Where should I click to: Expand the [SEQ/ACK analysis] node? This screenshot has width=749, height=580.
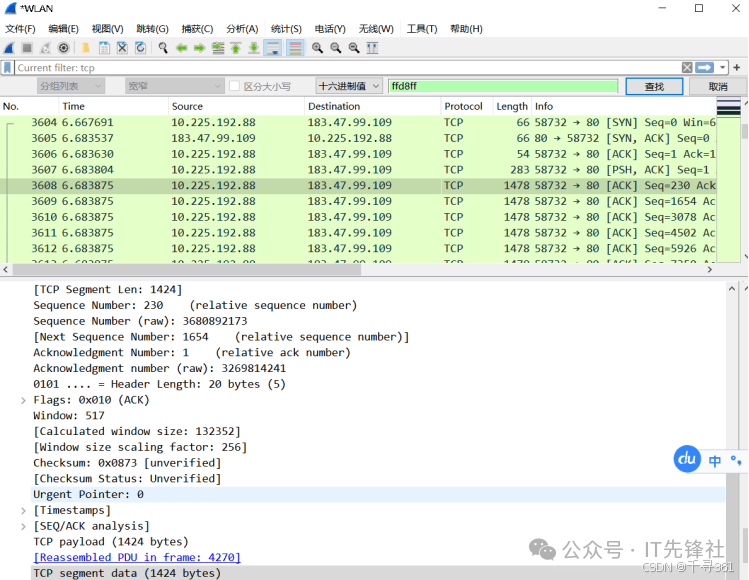(24, 526)
